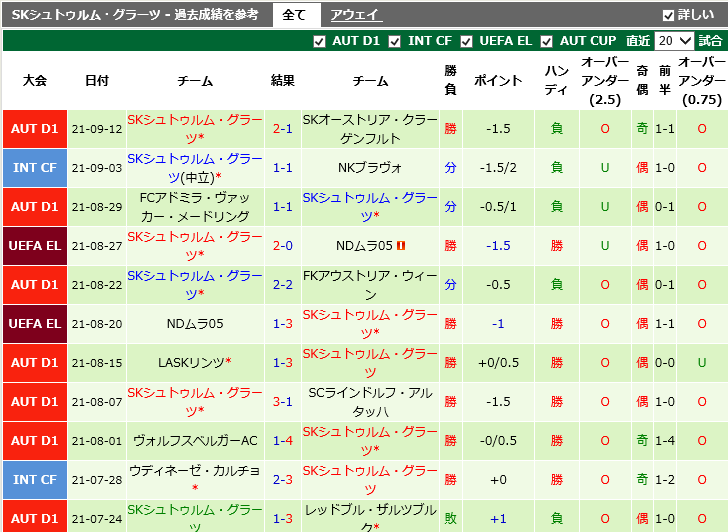
Task: Uncheck the INT CF filter checkbox
Action: 395,41
